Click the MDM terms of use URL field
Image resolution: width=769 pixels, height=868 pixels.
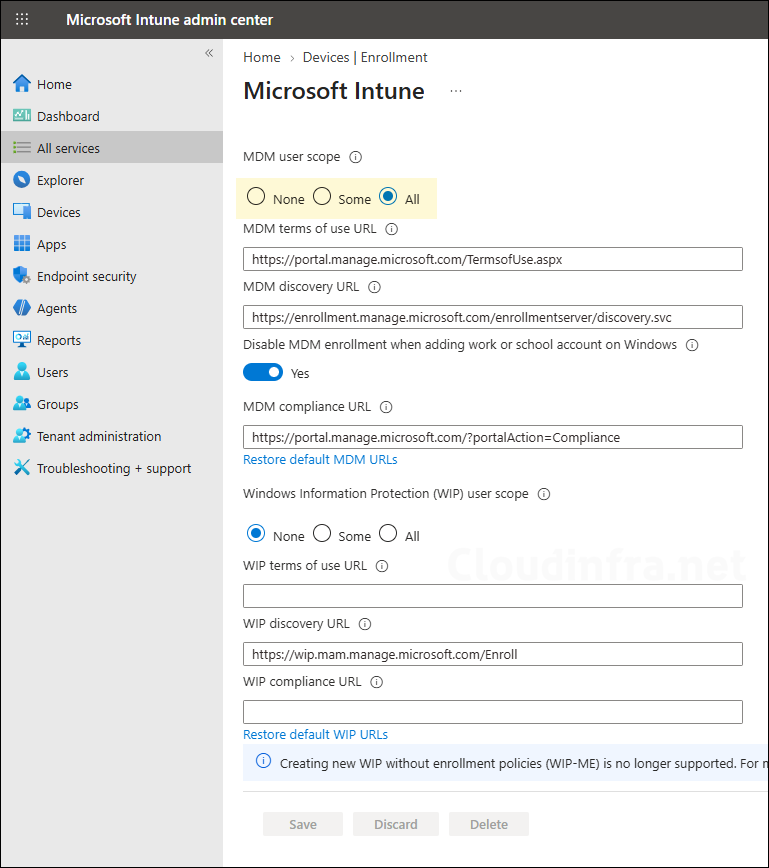pos(493,259)
